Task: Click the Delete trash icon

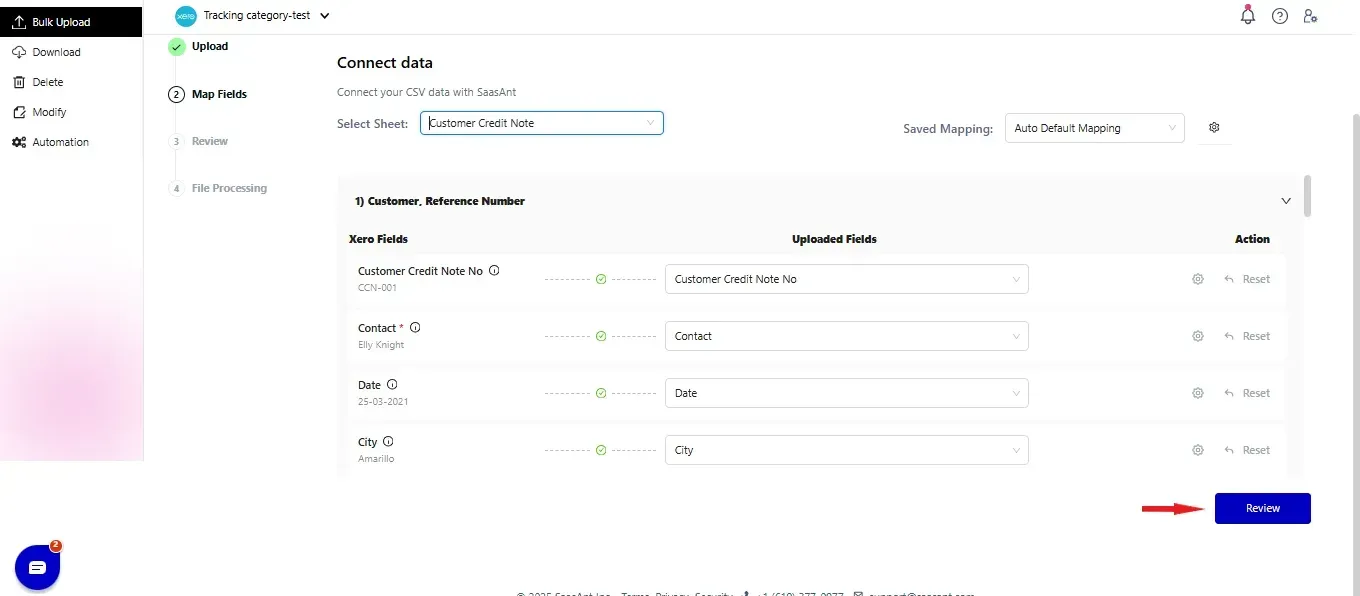Action: [x=19, y=82]
